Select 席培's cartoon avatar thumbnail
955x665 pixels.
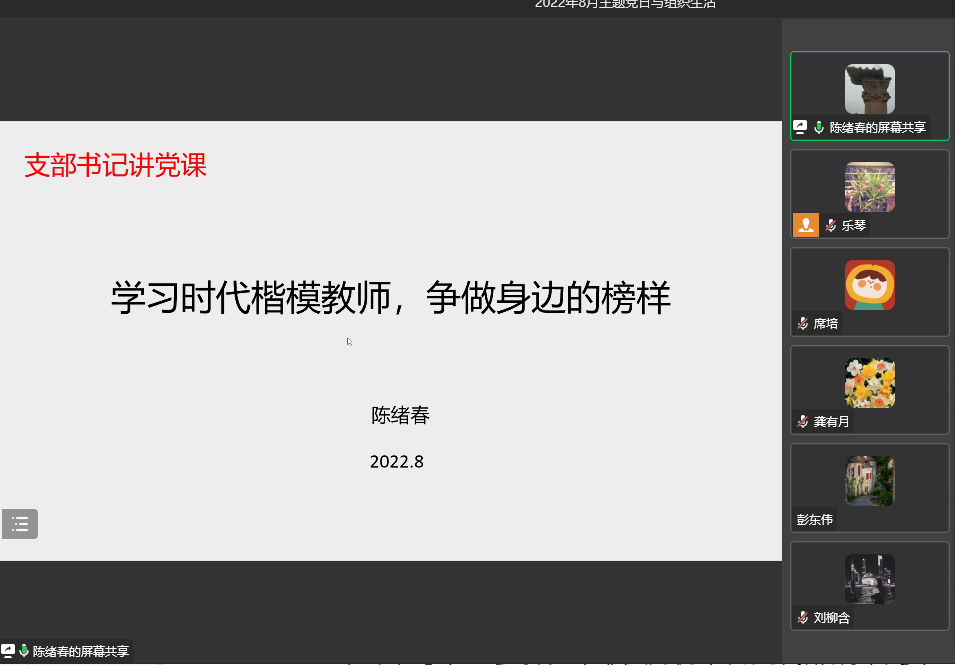tap(869, 285)
